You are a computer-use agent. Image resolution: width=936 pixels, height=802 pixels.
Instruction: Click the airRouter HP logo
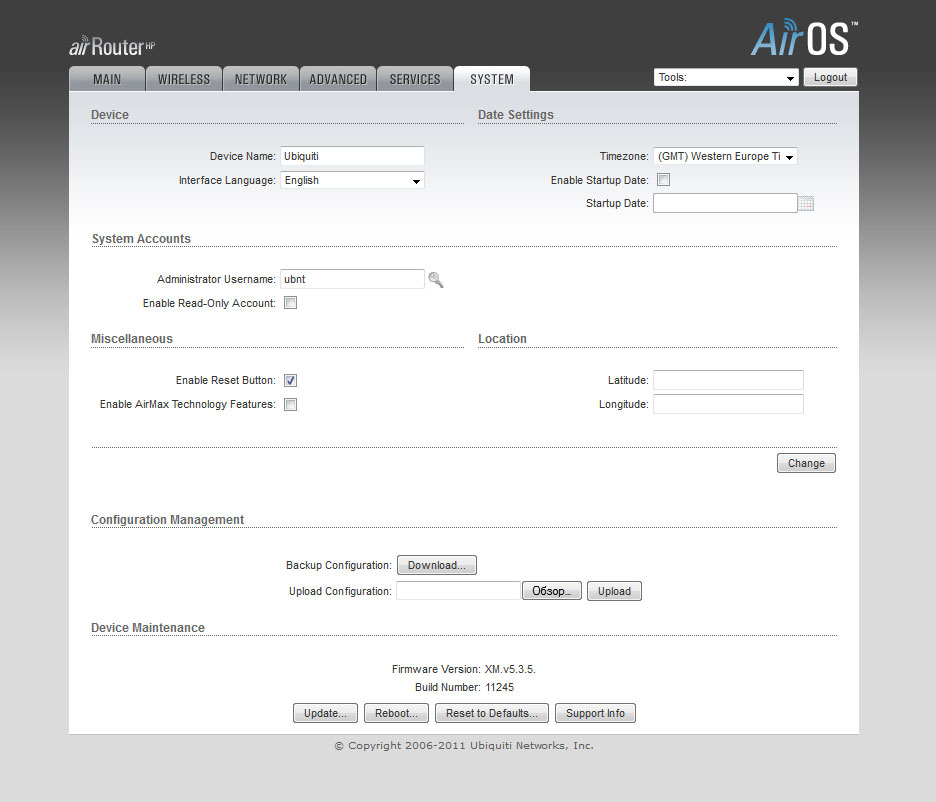(x=112, y=46)
